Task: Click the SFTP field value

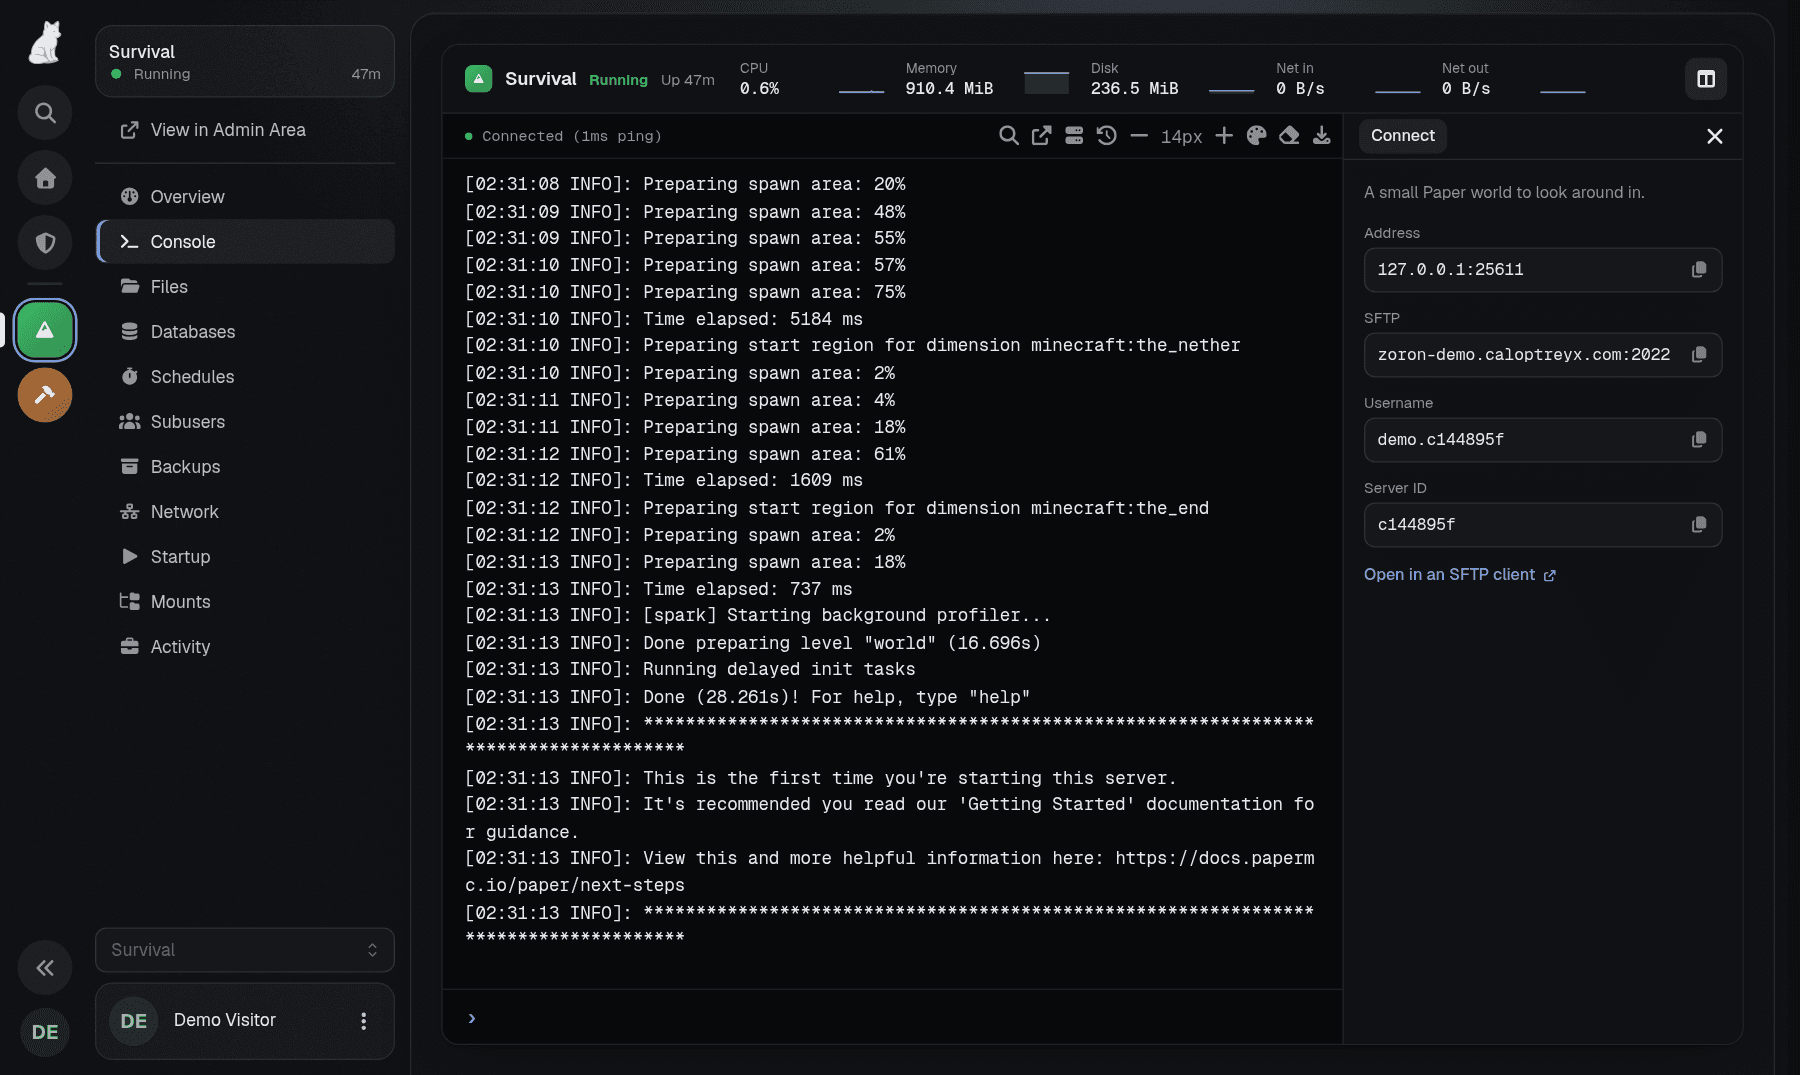Action: pos(1543,355)
